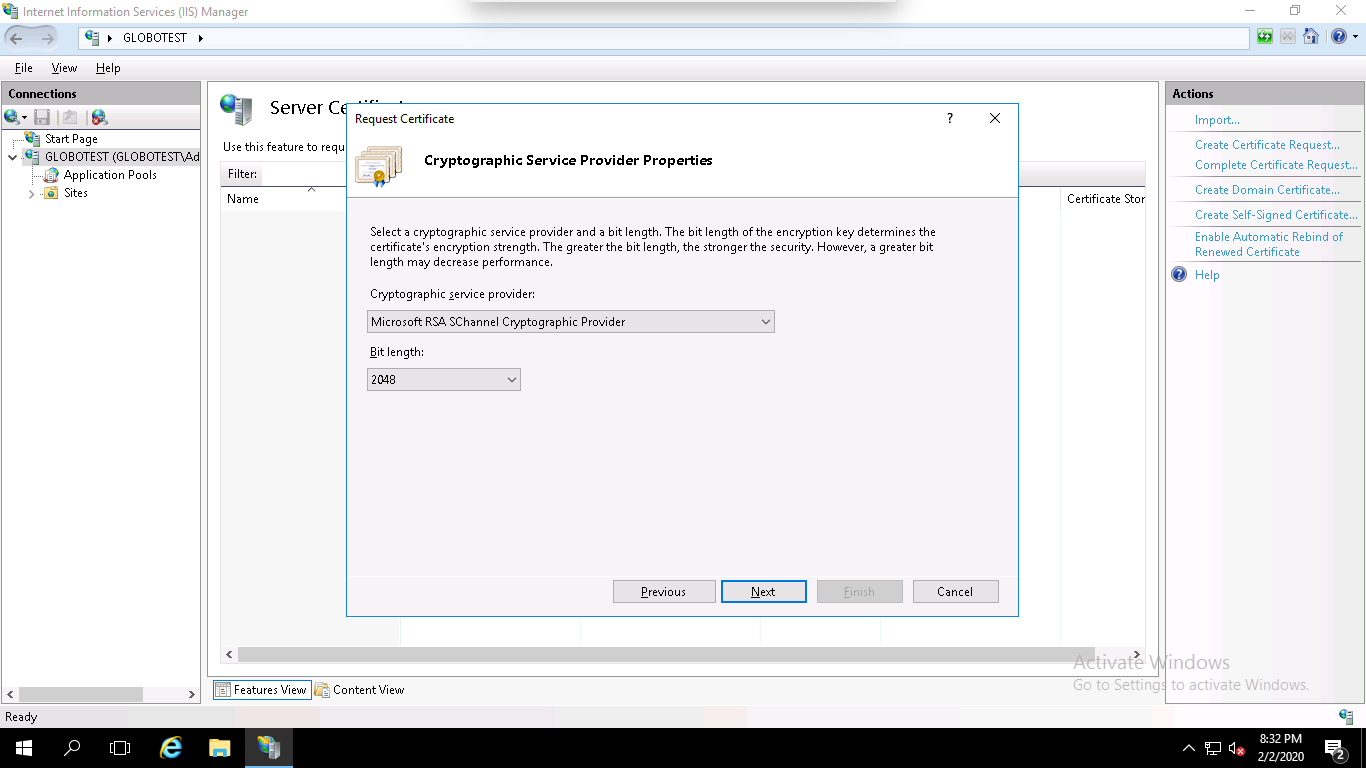Click the gray Stop icon in address bar
Image resolution: width=1366 pixels, height=768 pixels.
coord(1287,37)
